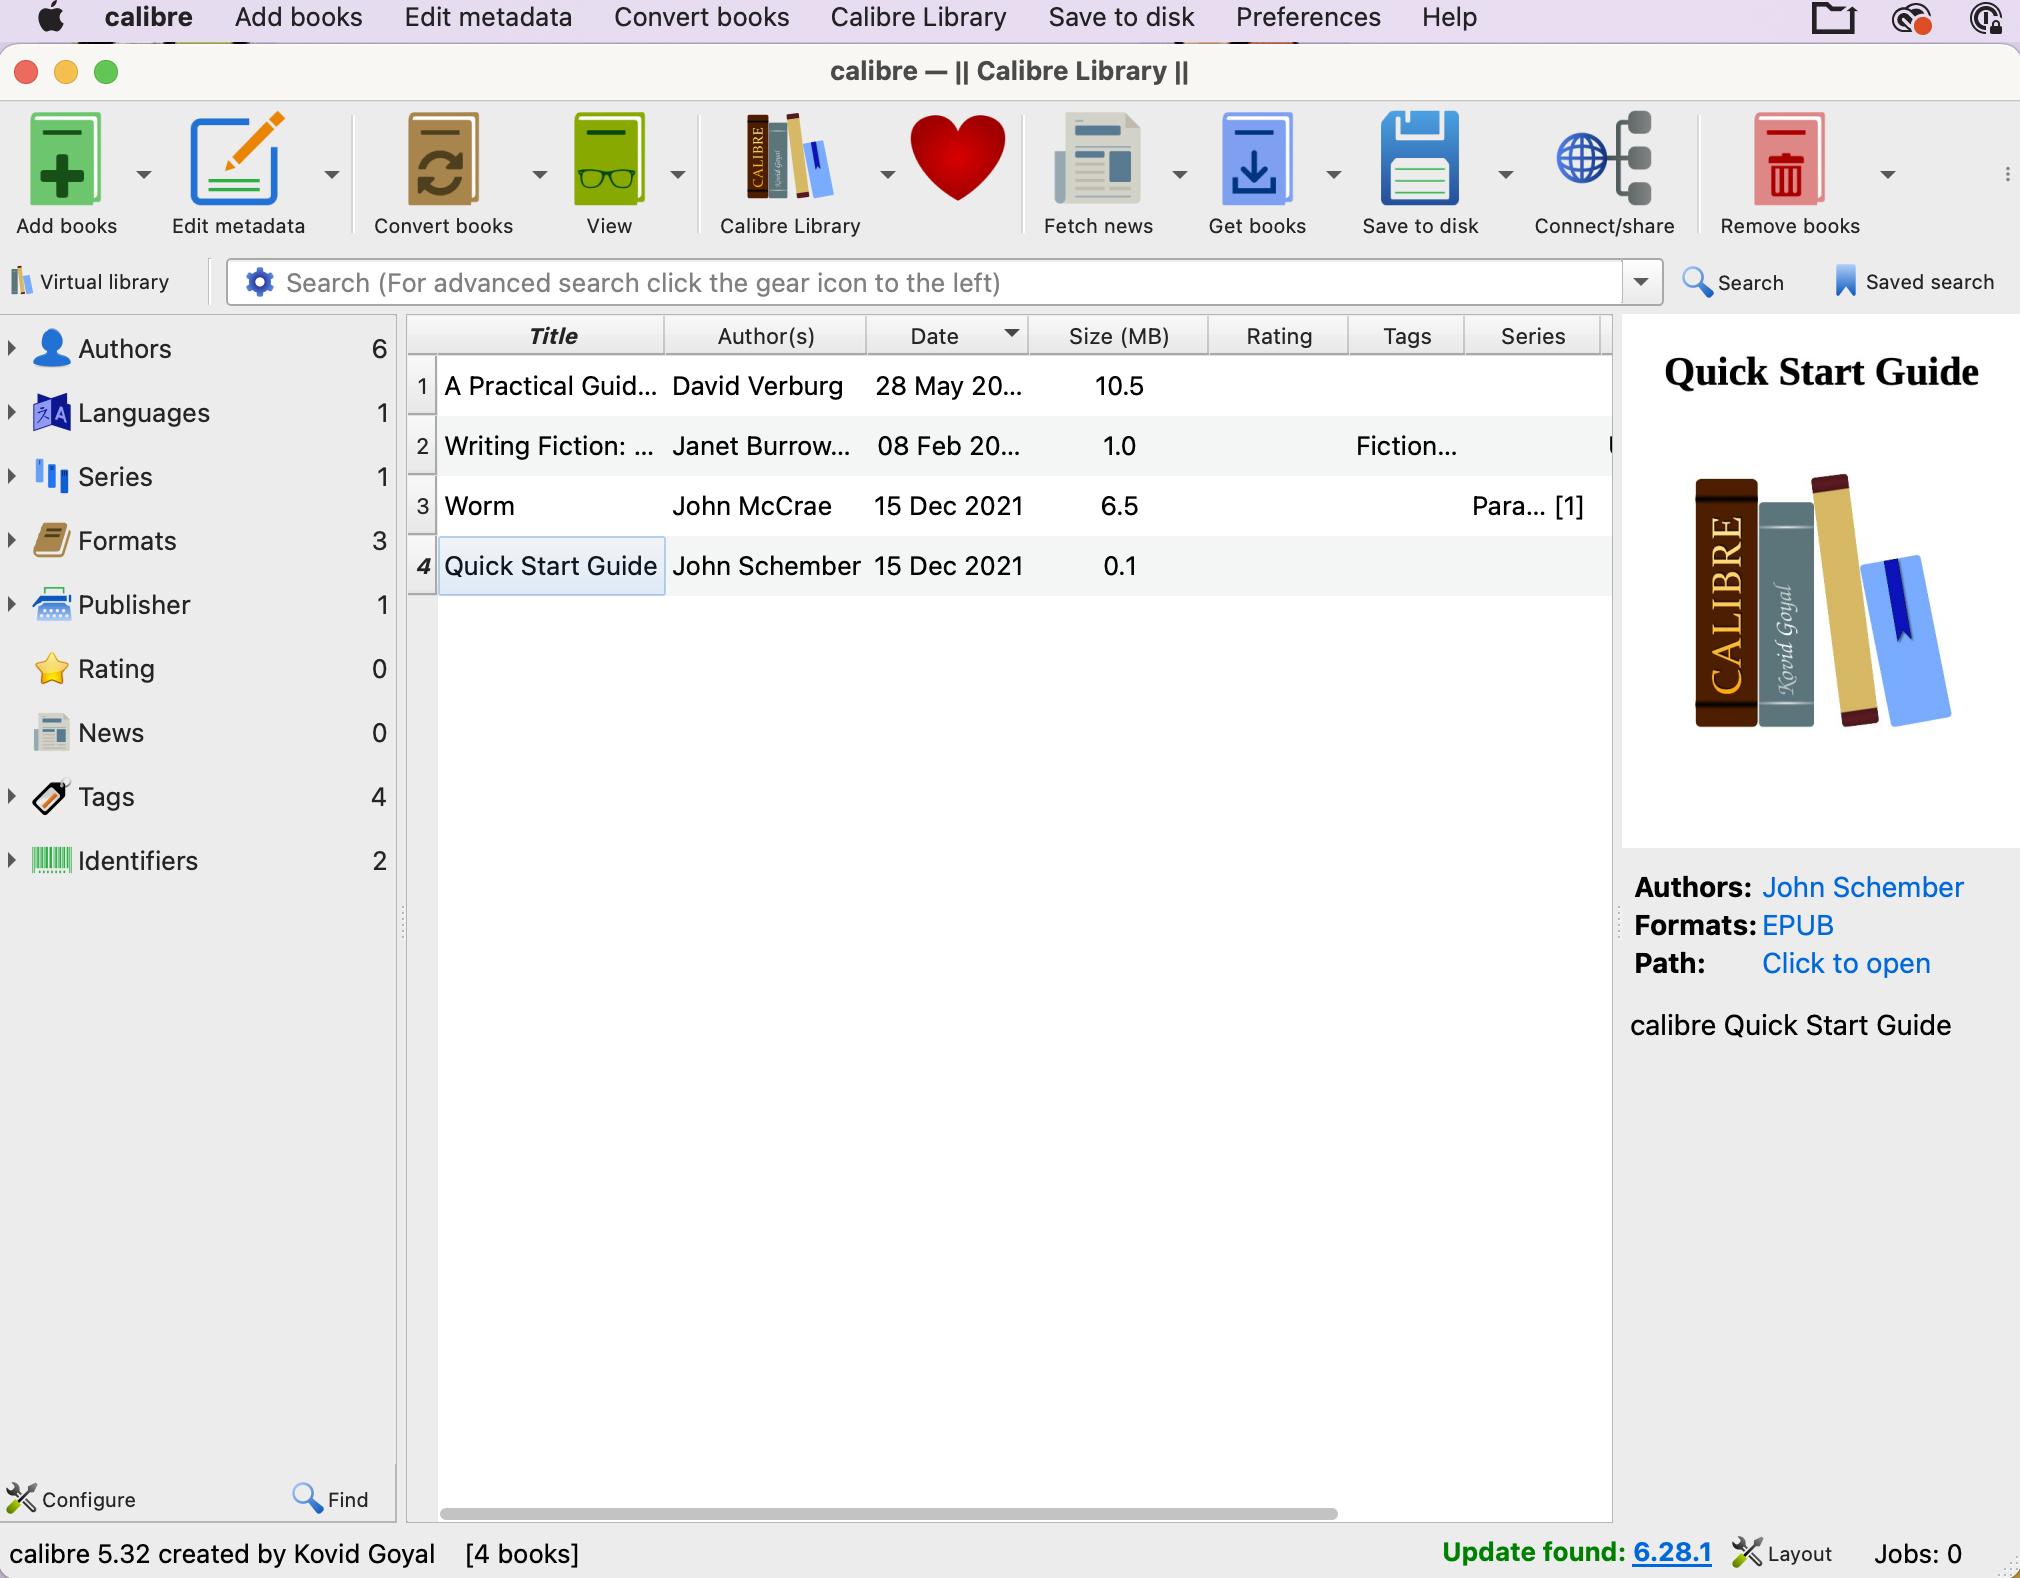Open the View dropdown arrow
The width and height of the screenshot is (2020, 1578).
click(678, 174)
